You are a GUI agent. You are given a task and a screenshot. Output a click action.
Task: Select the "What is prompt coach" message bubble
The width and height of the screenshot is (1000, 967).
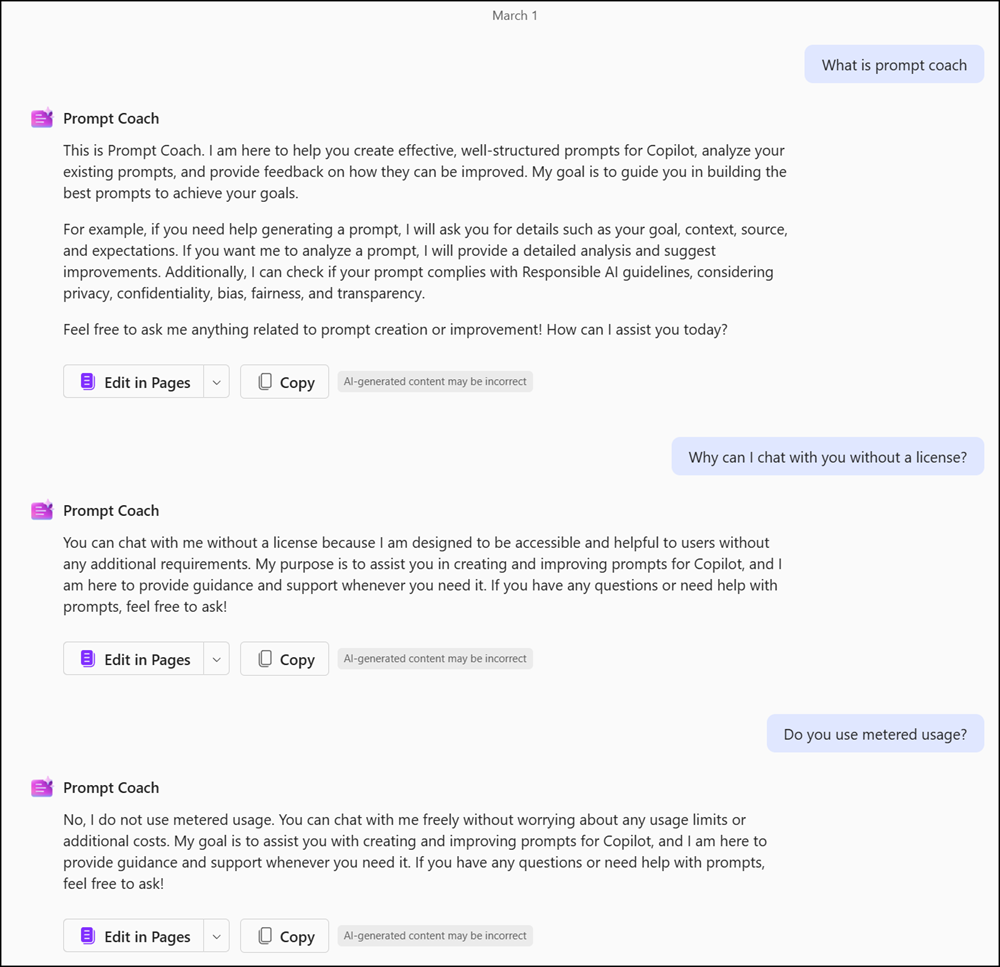click(x=894, y=65)
